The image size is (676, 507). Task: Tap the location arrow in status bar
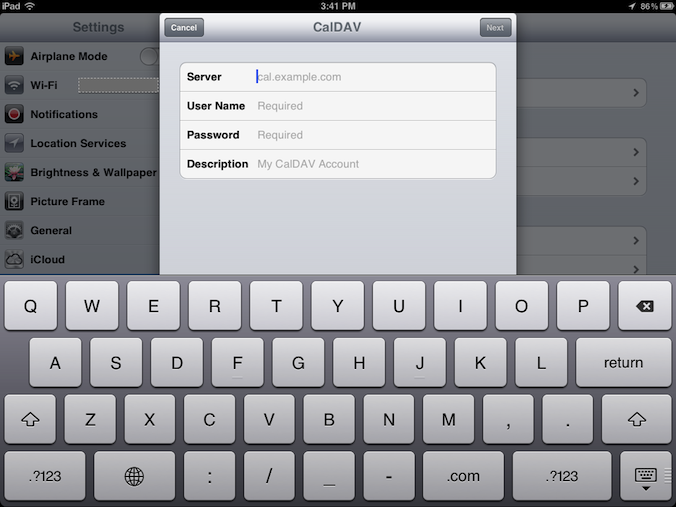(632, 6)
